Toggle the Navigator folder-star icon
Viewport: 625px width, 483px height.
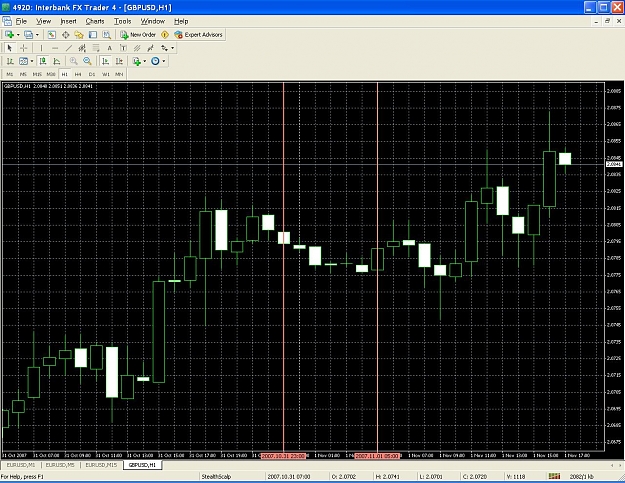tap(79, 35)
